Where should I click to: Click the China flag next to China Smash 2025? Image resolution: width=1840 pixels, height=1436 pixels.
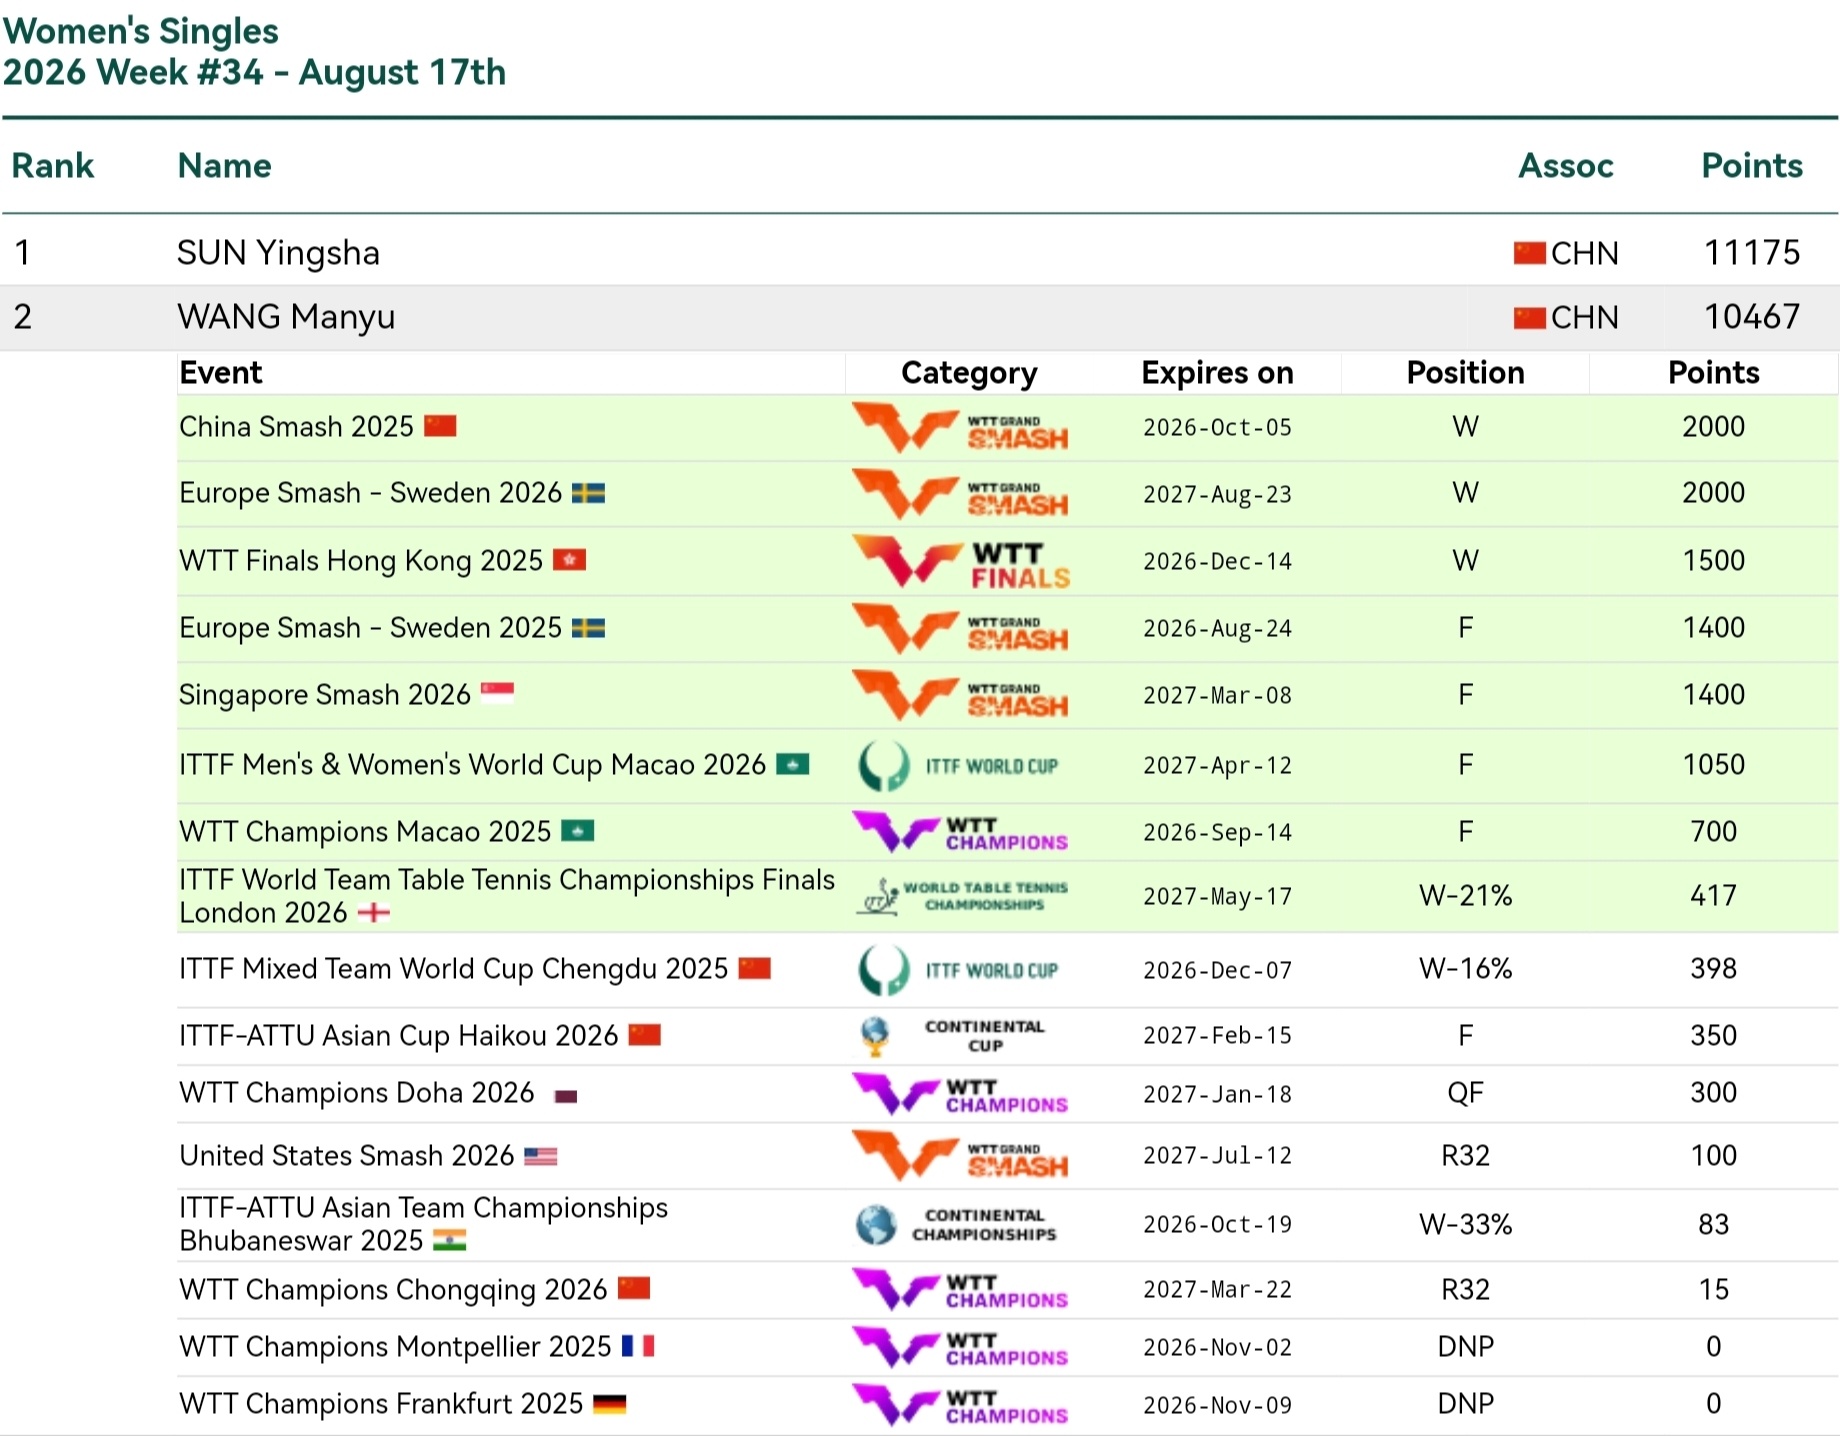[x=440, y=426]
